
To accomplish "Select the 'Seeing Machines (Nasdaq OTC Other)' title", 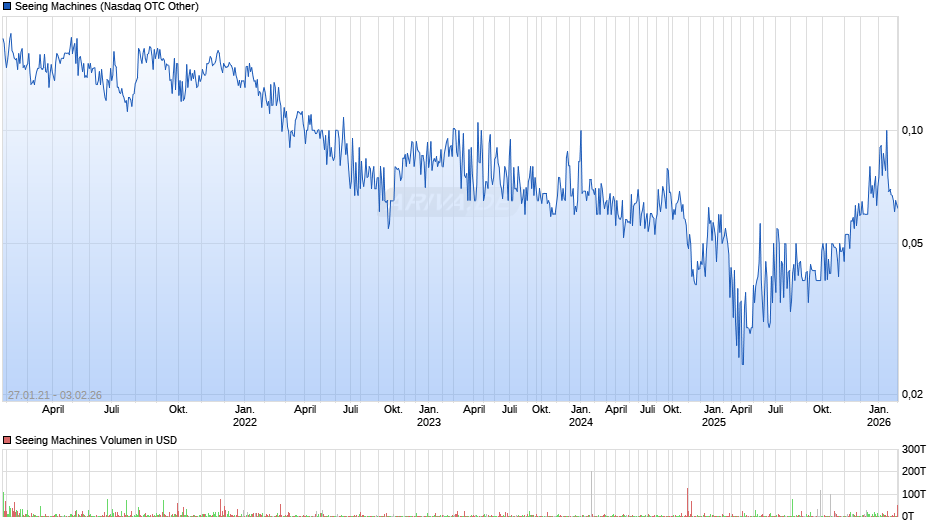I will pyautogui.click(x=107, y=7).
